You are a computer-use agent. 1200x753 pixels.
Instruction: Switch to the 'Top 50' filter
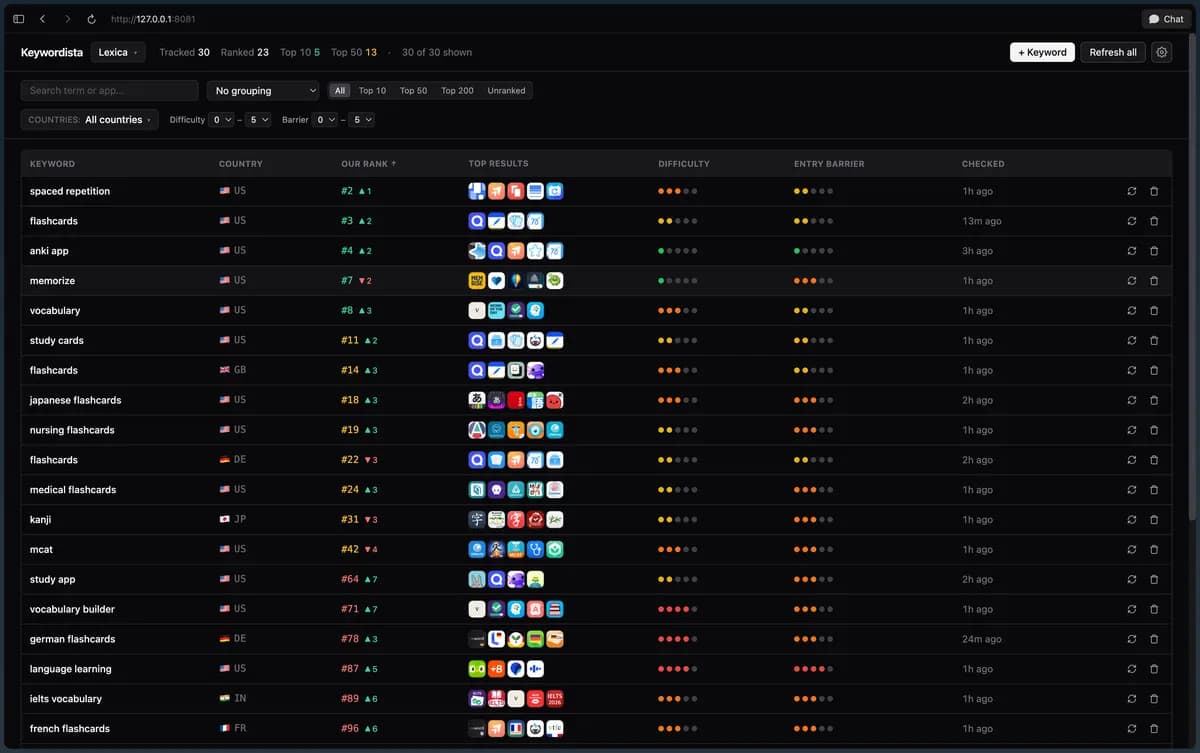(413, 91)
